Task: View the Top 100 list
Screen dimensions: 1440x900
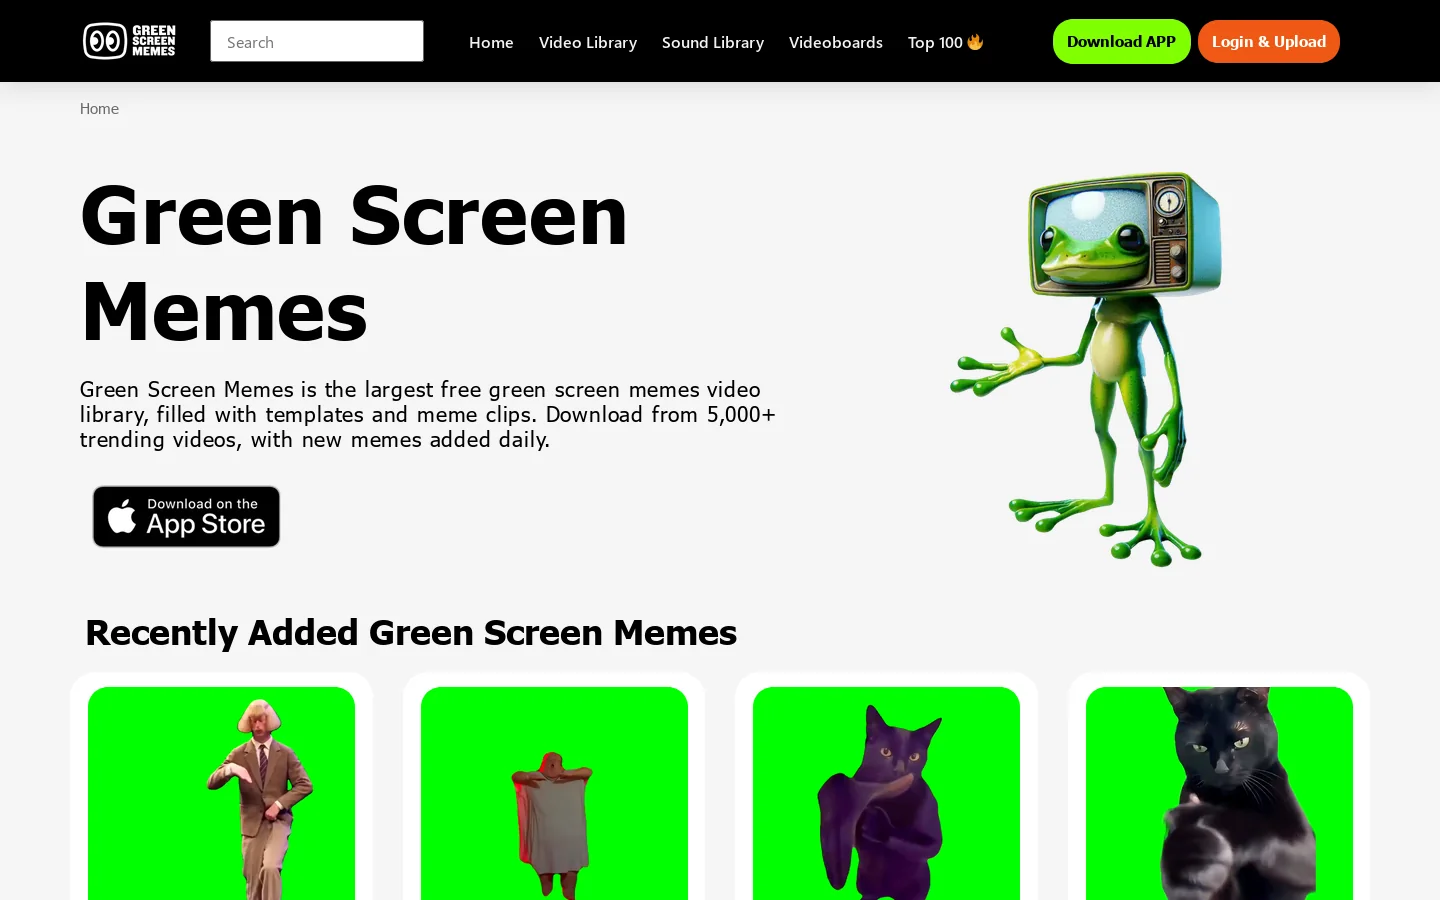Action: point(946,42)
